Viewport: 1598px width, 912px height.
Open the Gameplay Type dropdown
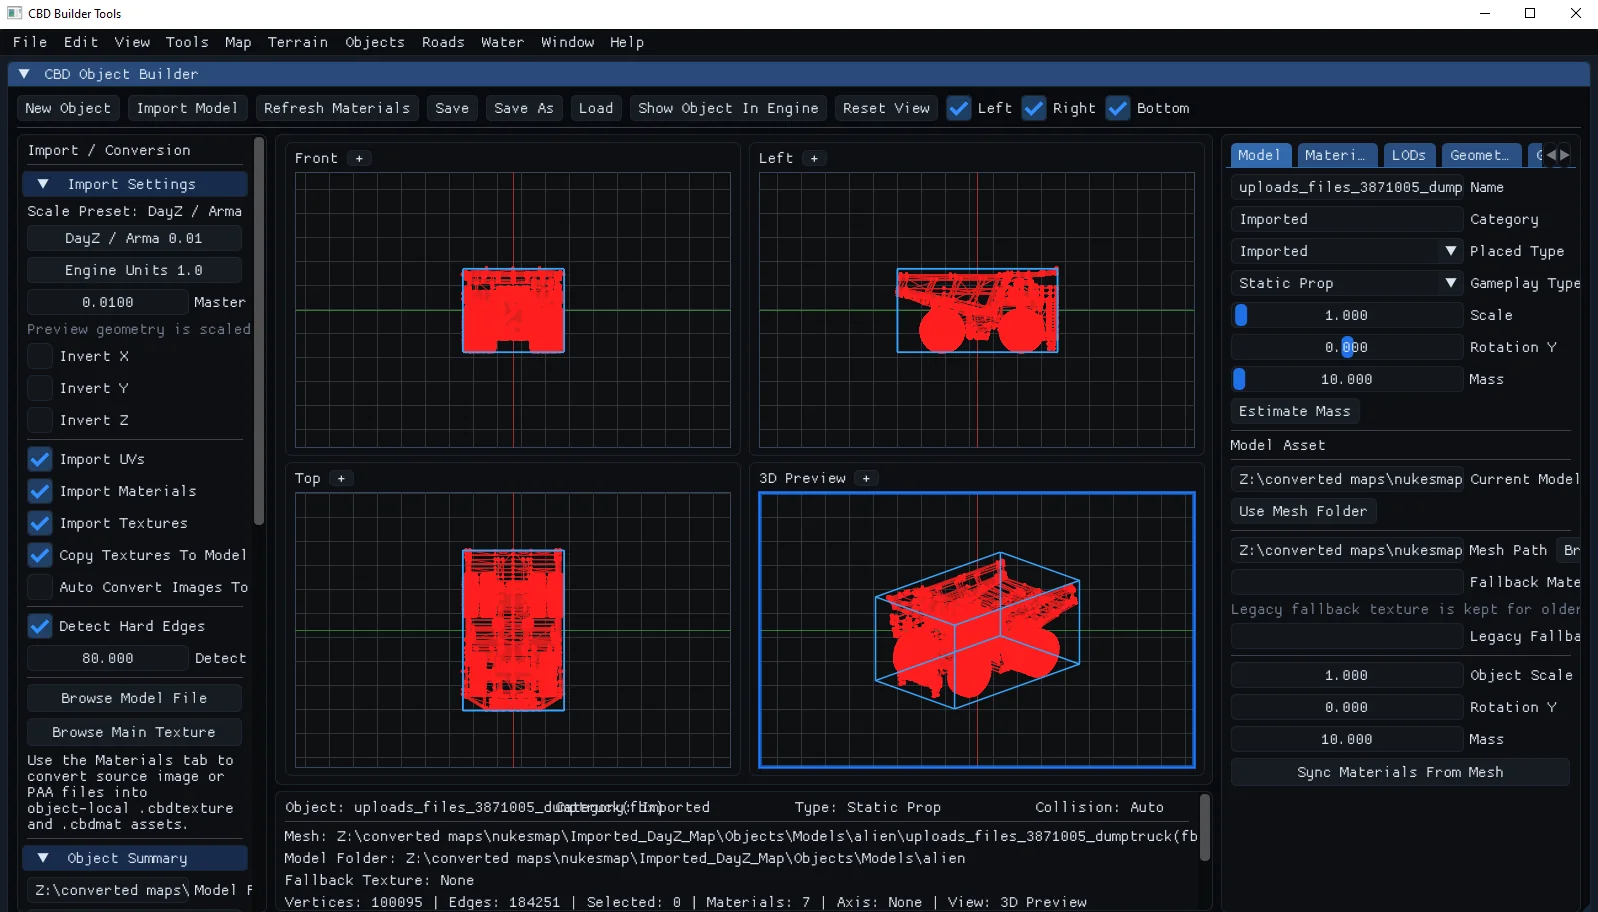tap(1451, 283)
